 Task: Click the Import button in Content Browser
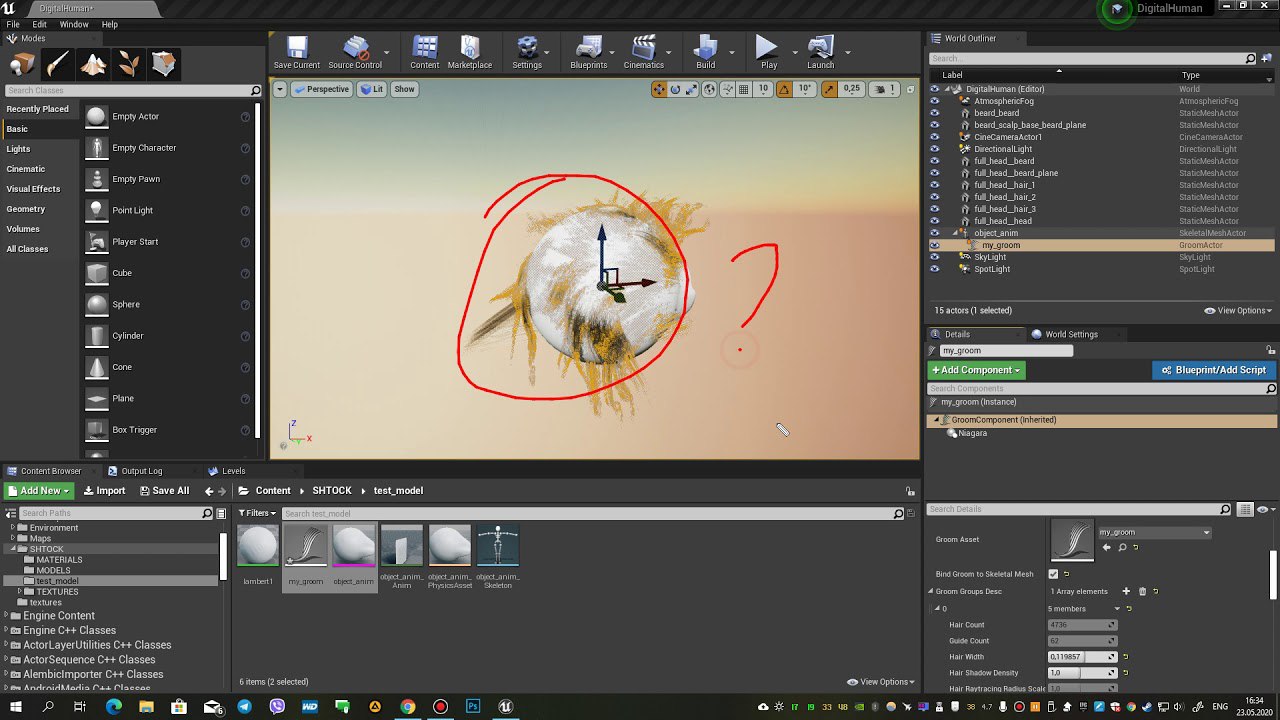tap(104, 491)
